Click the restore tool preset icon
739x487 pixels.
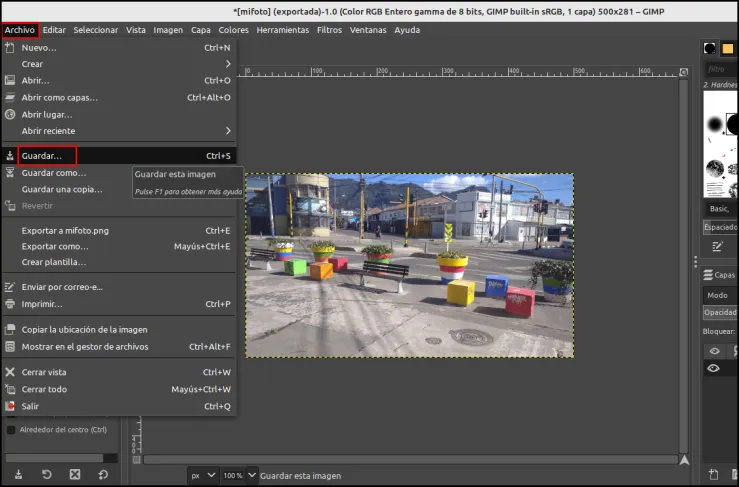(46, 474)
